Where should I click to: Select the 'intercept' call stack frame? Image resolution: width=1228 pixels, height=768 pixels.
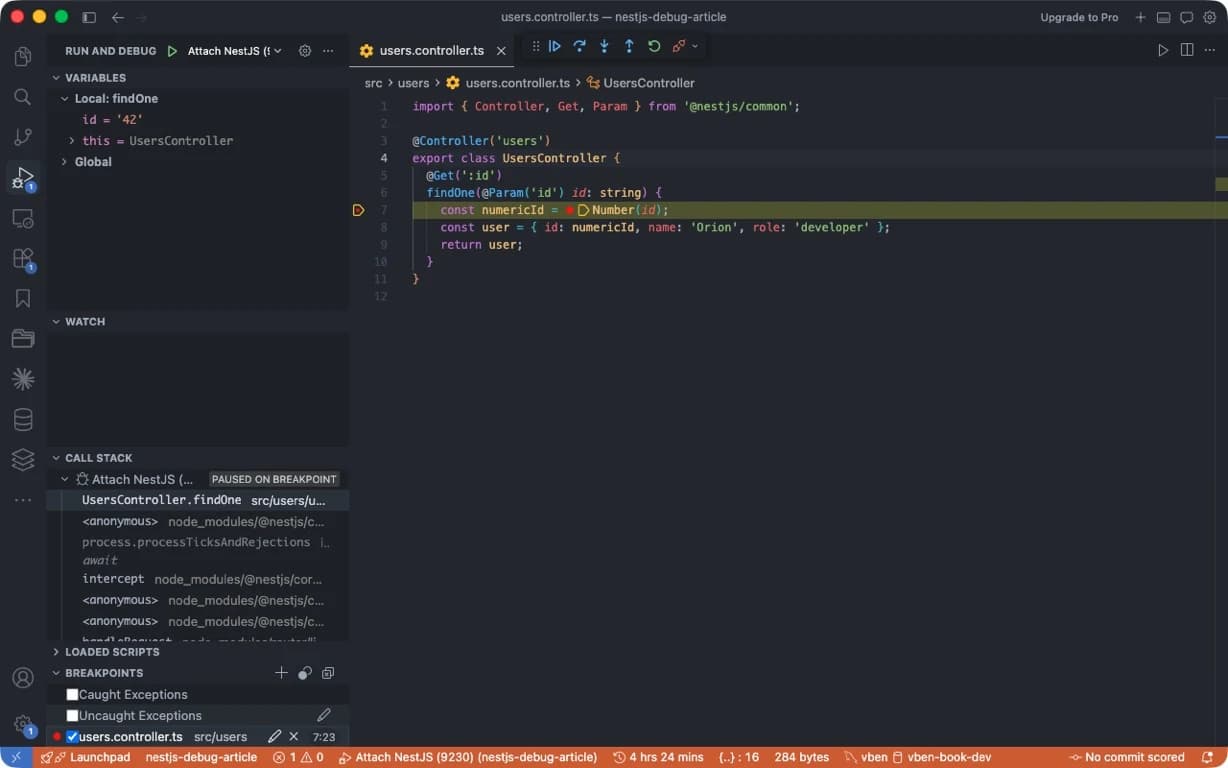pyautogui.click(x=198, y=579)
